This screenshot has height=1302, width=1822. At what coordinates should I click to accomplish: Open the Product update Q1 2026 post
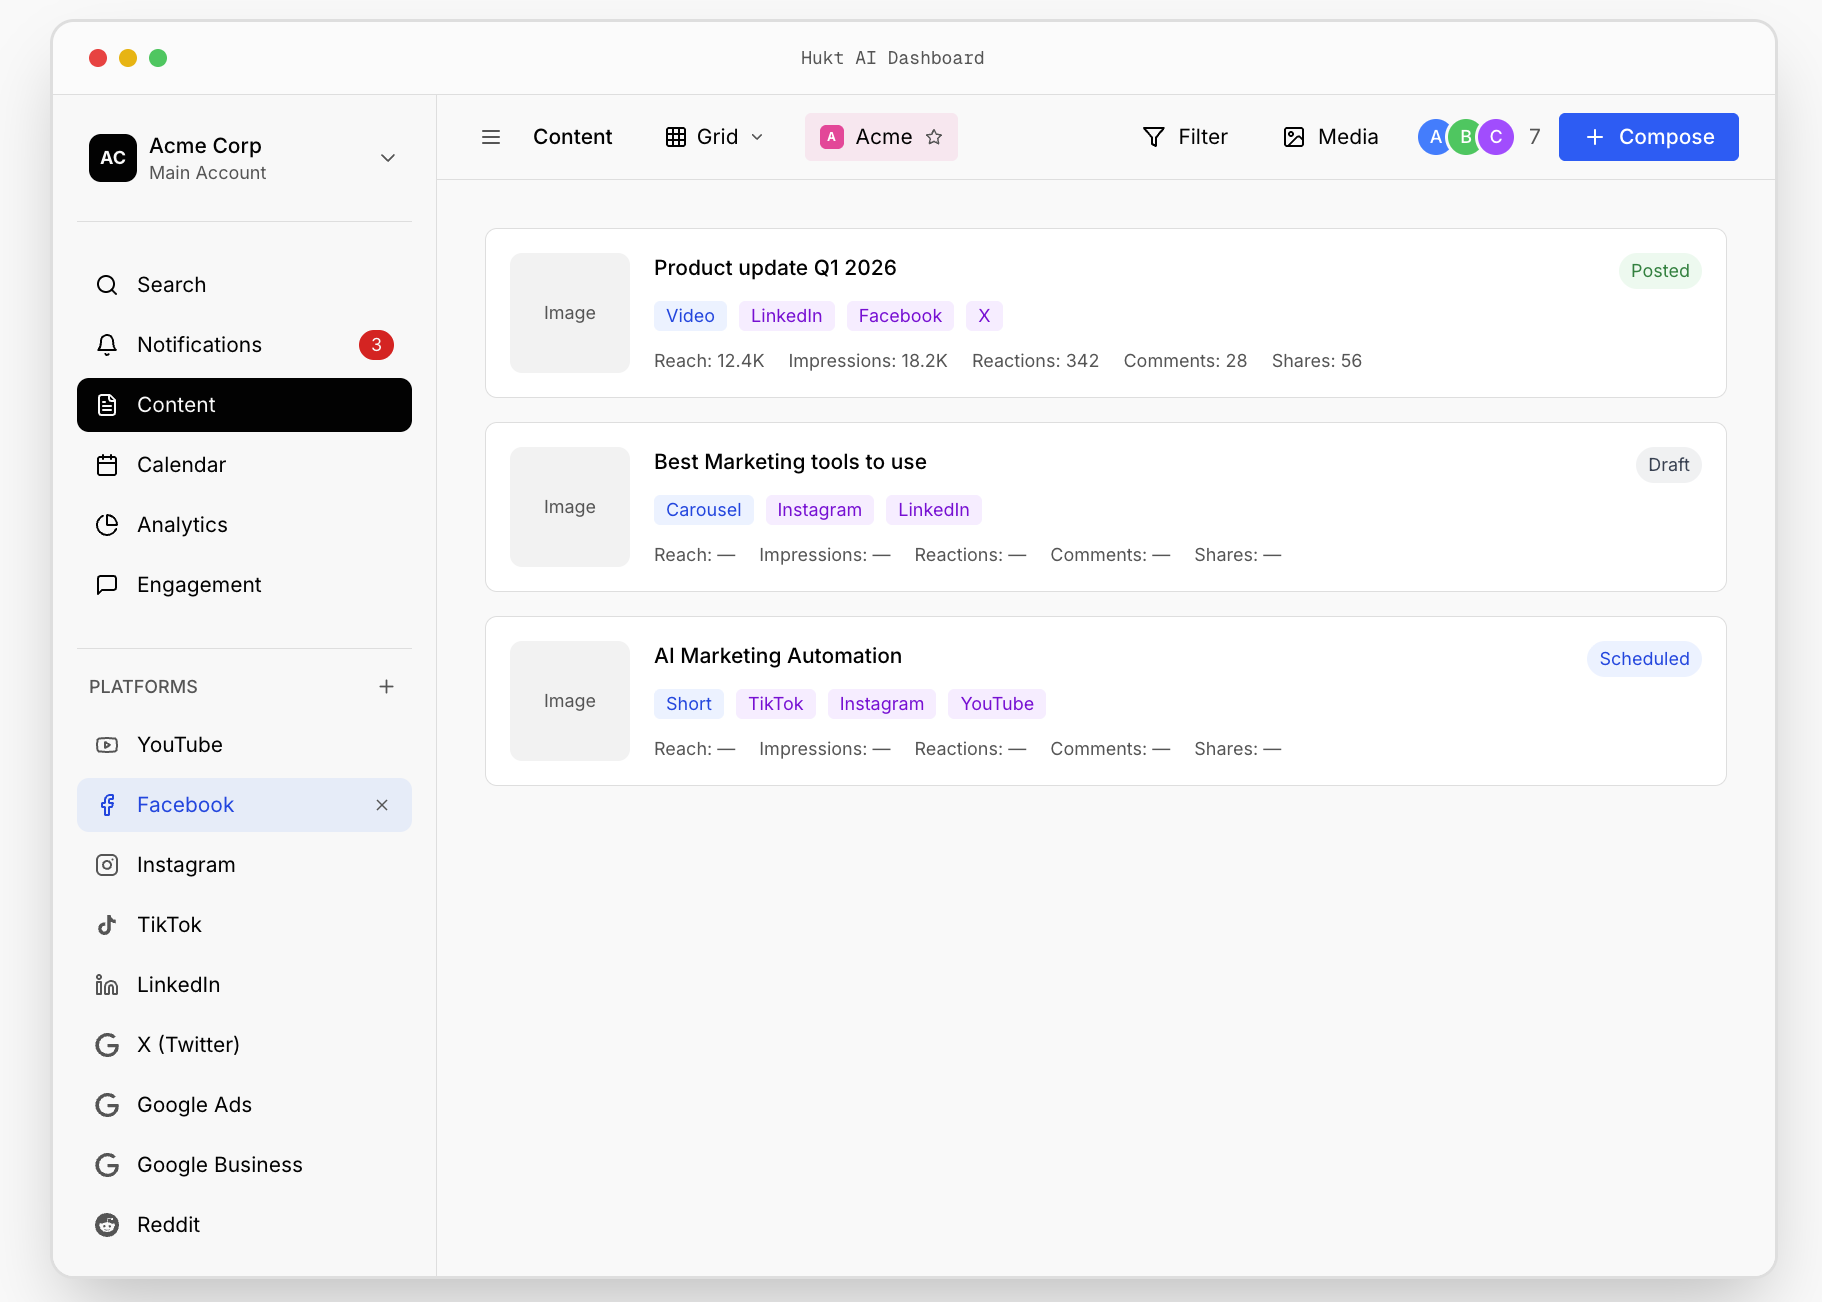click(775, 267)
